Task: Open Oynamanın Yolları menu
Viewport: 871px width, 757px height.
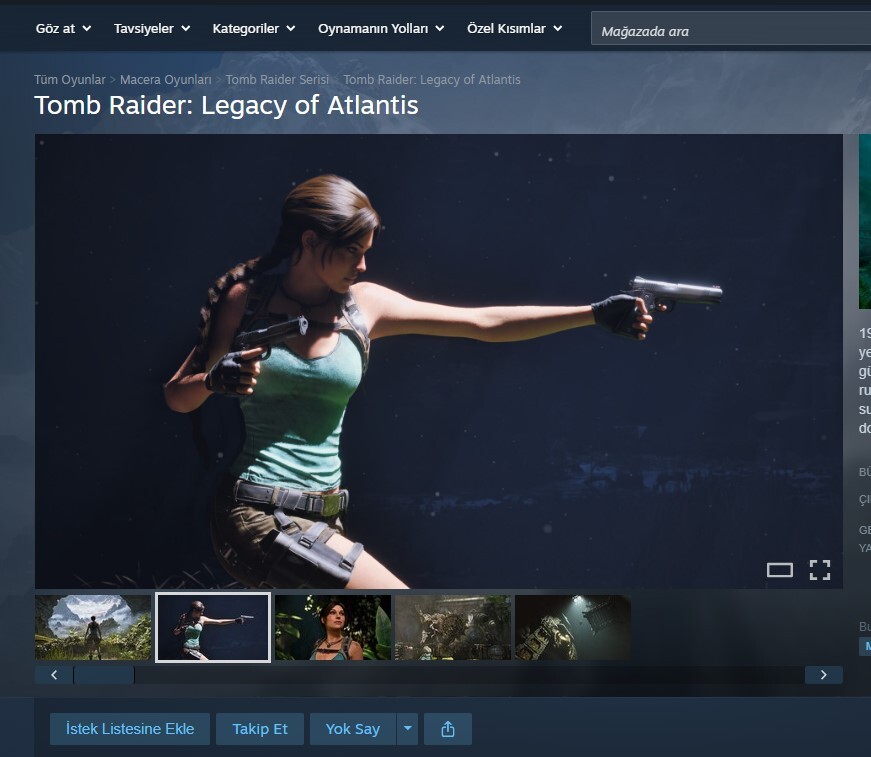Action: point(380,29)
